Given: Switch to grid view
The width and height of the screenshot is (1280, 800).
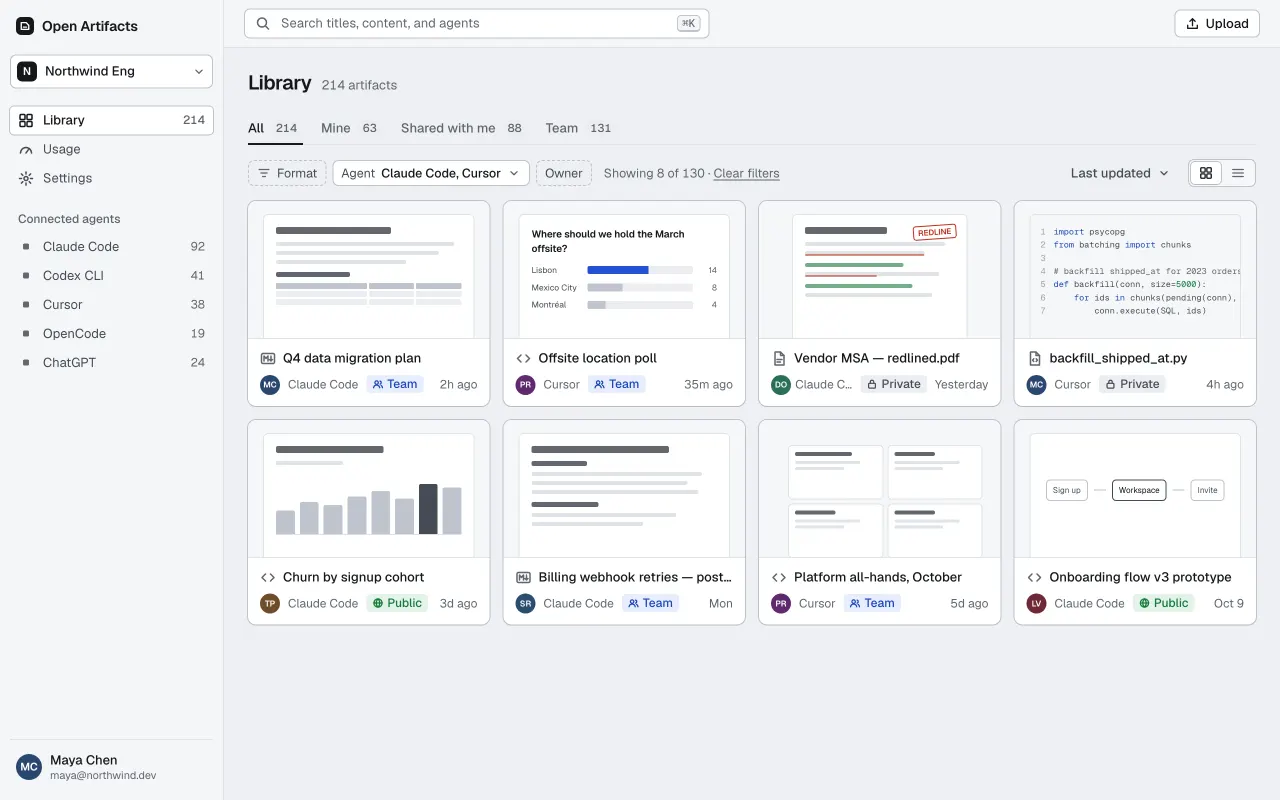Looking at the screenshot, I should coord(1206,173).
